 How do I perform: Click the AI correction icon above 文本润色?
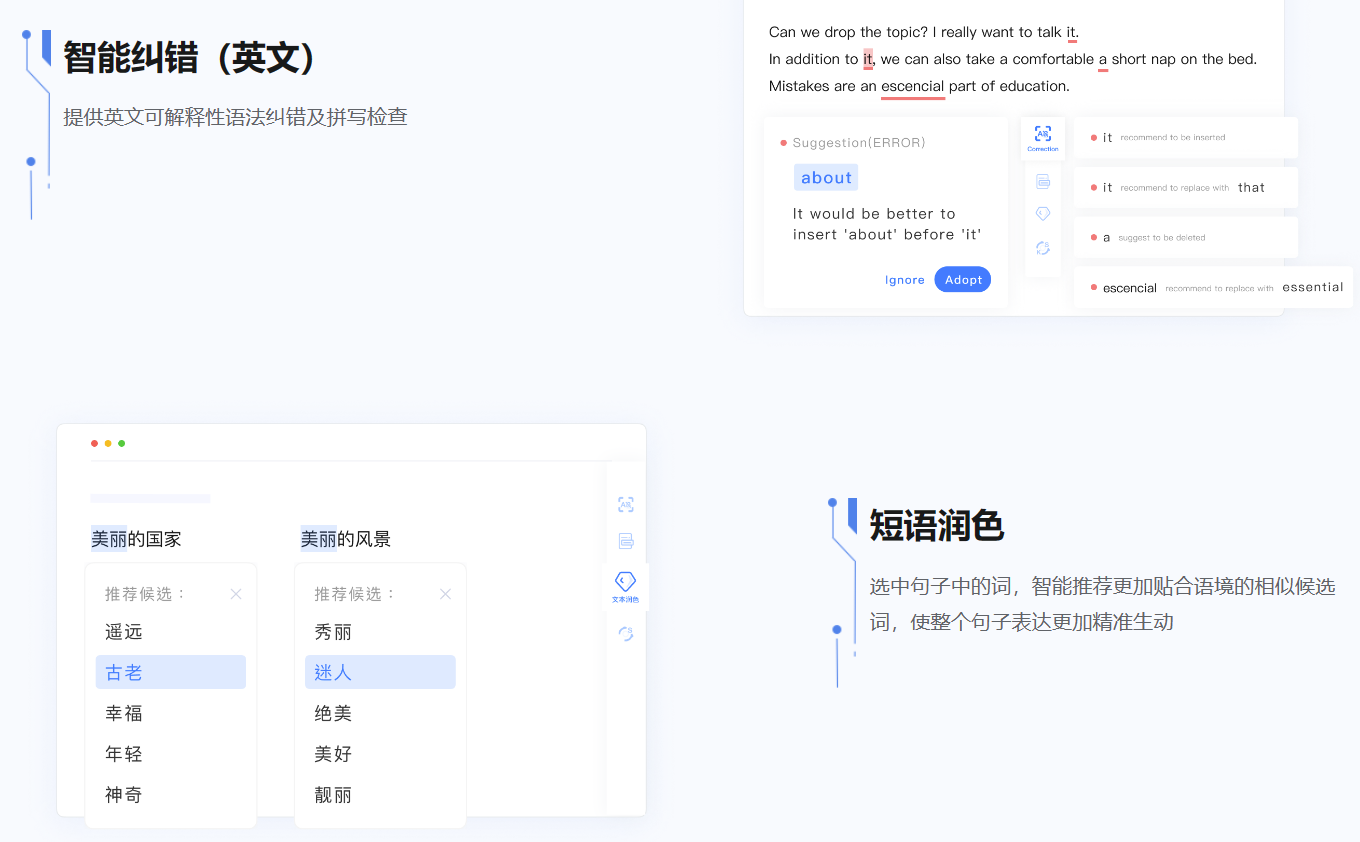[x=626, y=505]
